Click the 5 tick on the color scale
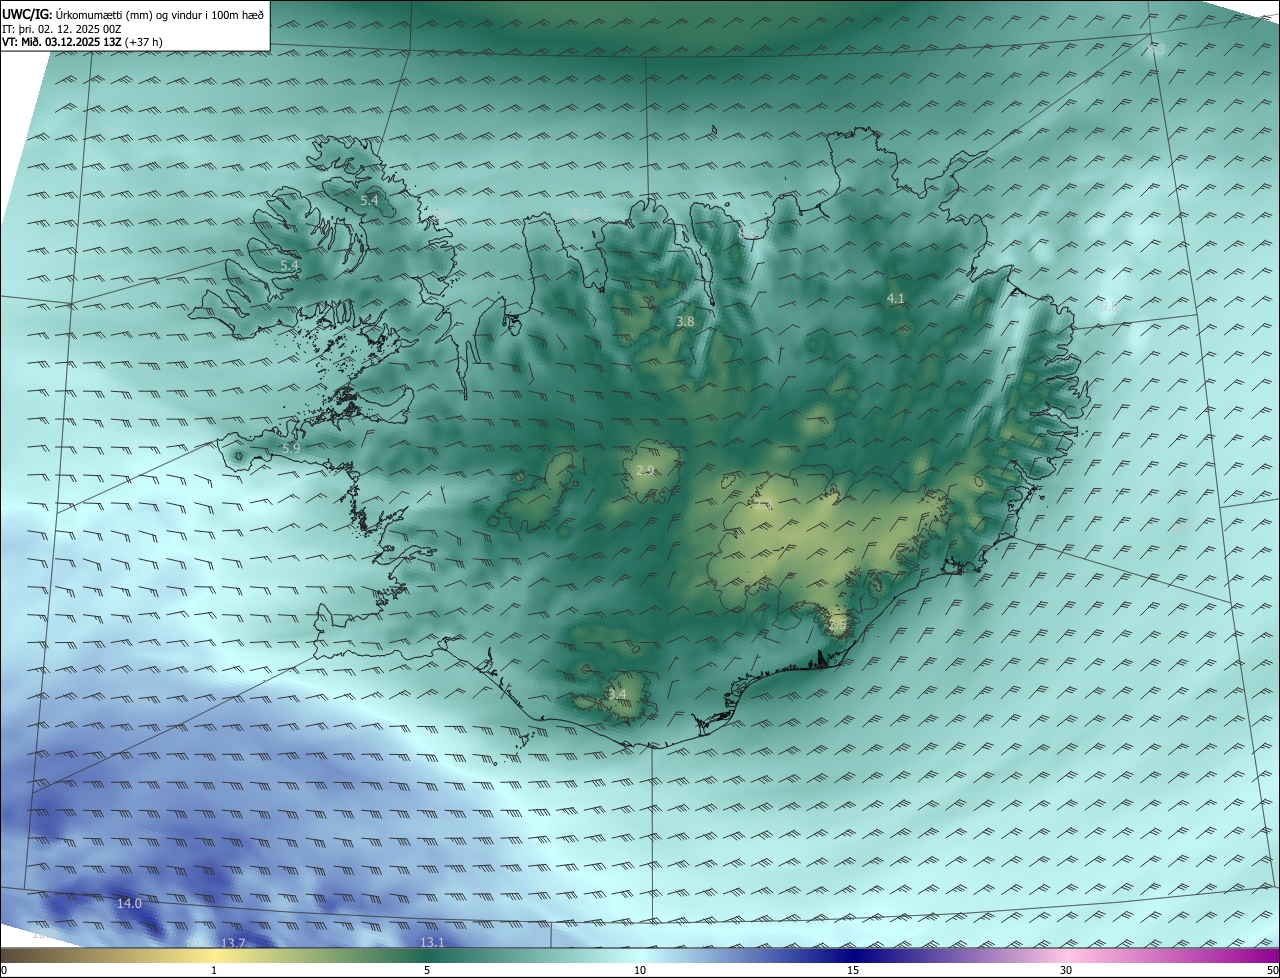 [x=427, y=970]
